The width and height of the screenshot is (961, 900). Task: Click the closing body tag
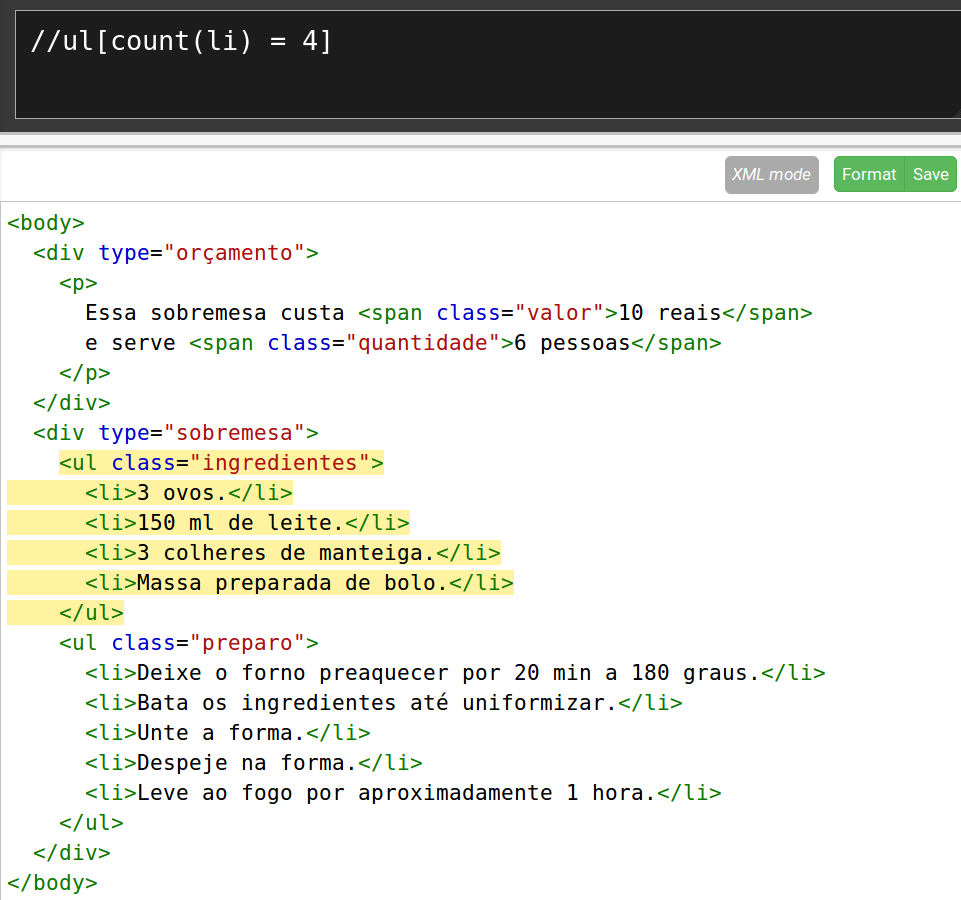click(x=52, y=883)
